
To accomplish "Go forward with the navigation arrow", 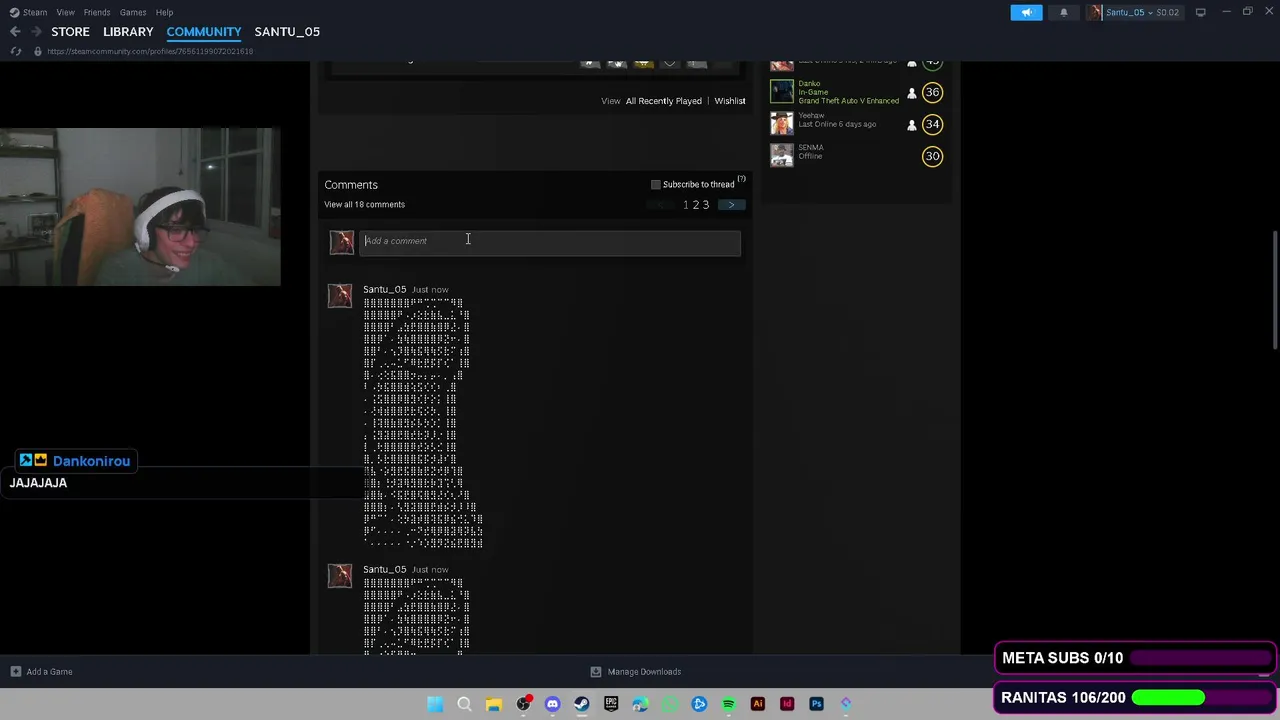I will pyautogui.click(x=38, y=32).
